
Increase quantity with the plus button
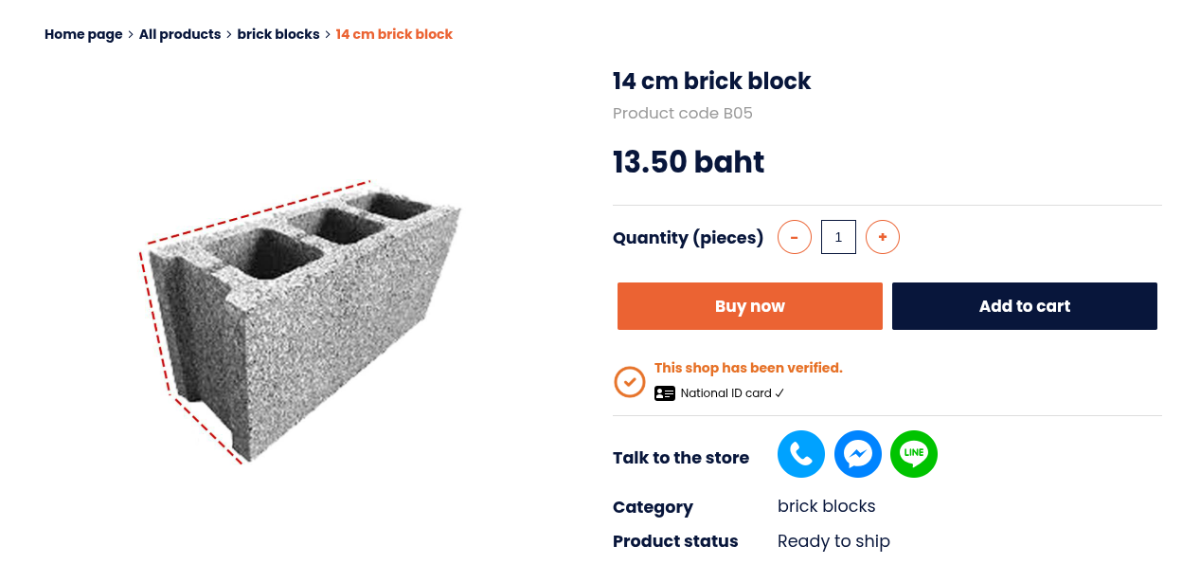[x=882, y=237]
